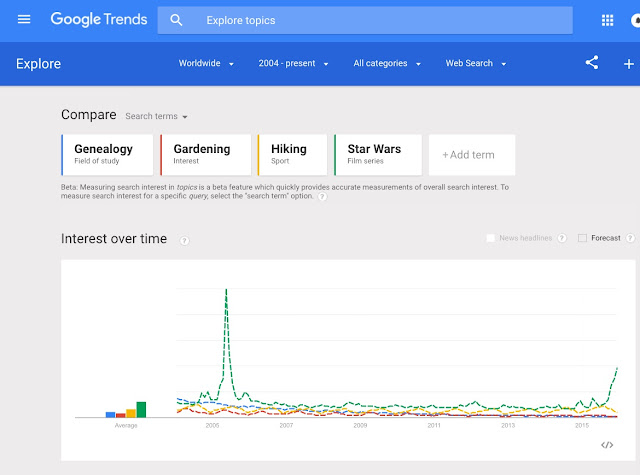Click the Compare label
Image resolution: width=640 pixels, height=475 pixels.
coord(89,115)
